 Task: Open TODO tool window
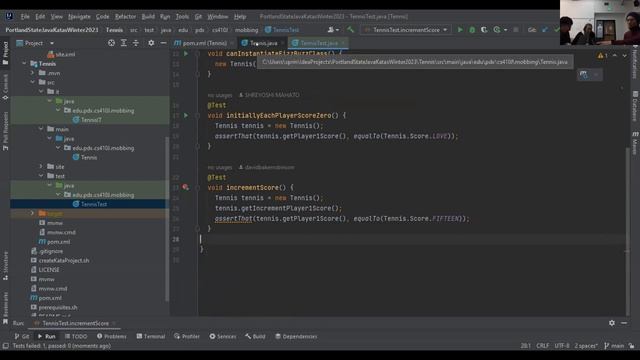pyautogui.click(x=76, y=336)
